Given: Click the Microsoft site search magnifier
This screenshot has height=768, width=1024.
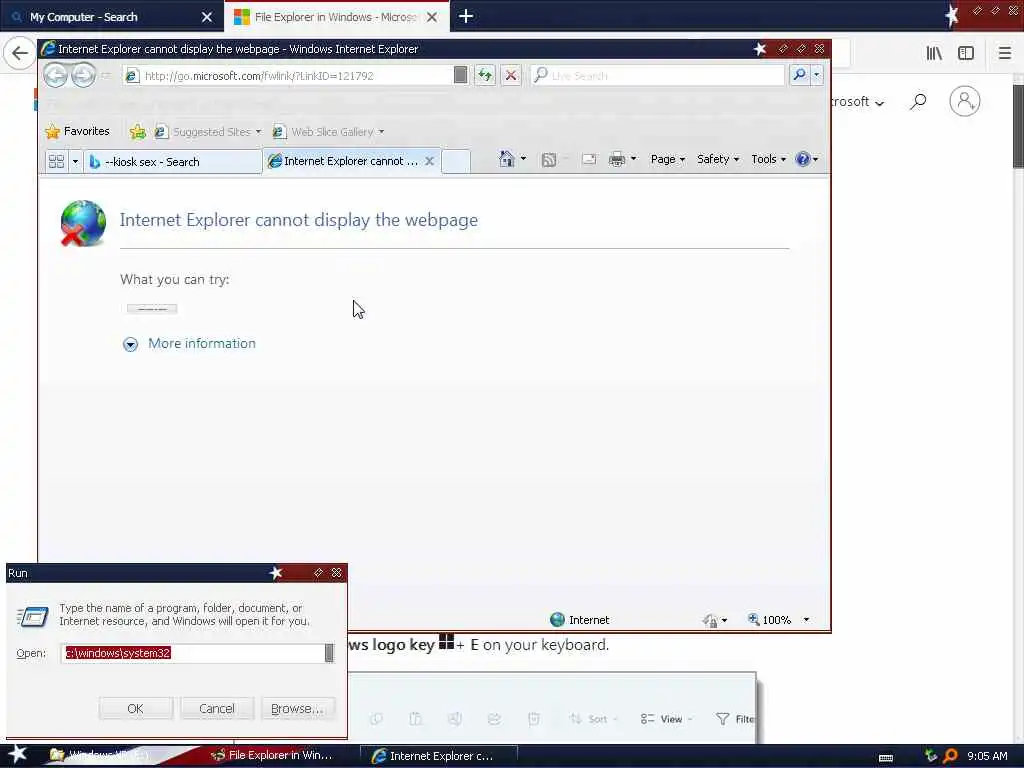Looking at the screenshot, I should (x=918, y=102).
